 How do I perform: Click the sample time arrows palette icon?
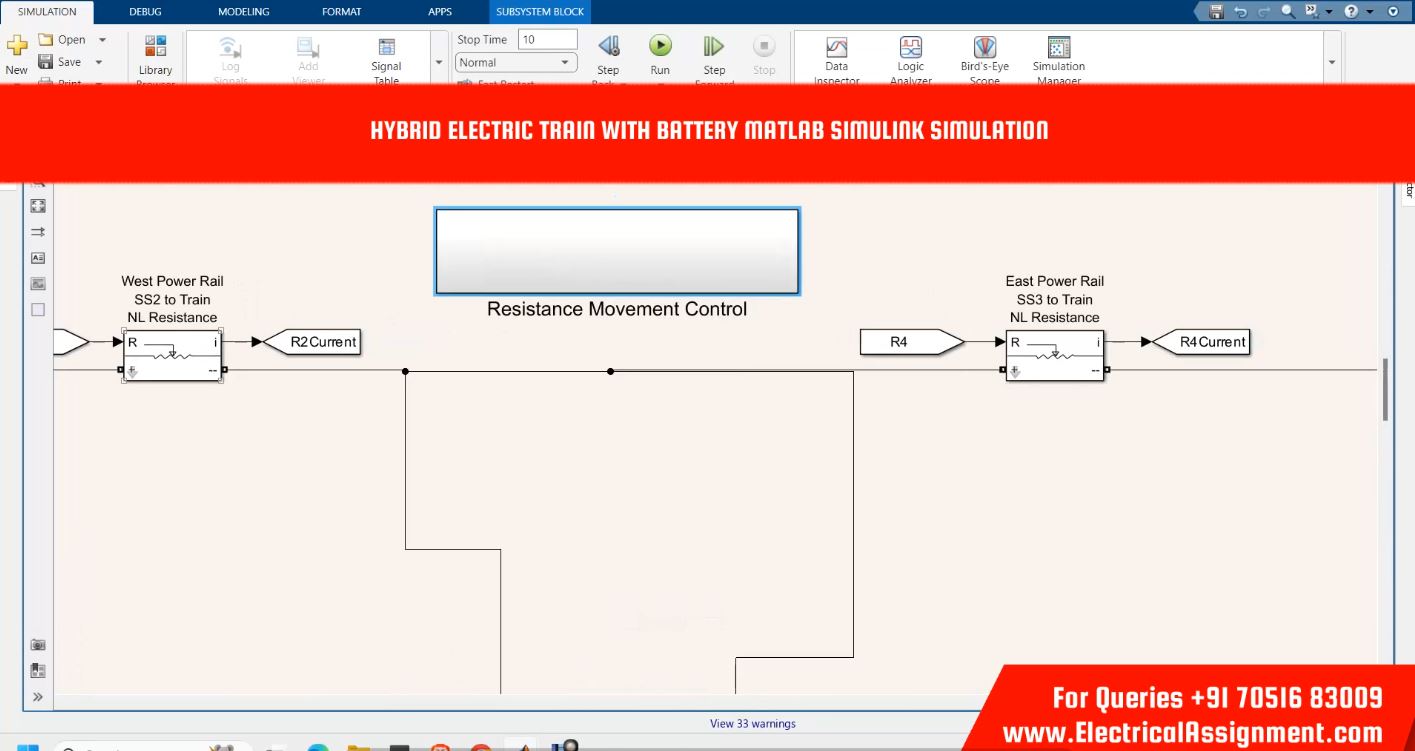38,231
